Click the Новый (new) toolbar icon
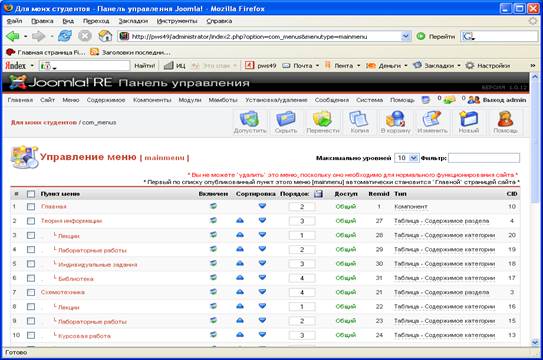Screen dimensions: 543x360 pos(469,122)
